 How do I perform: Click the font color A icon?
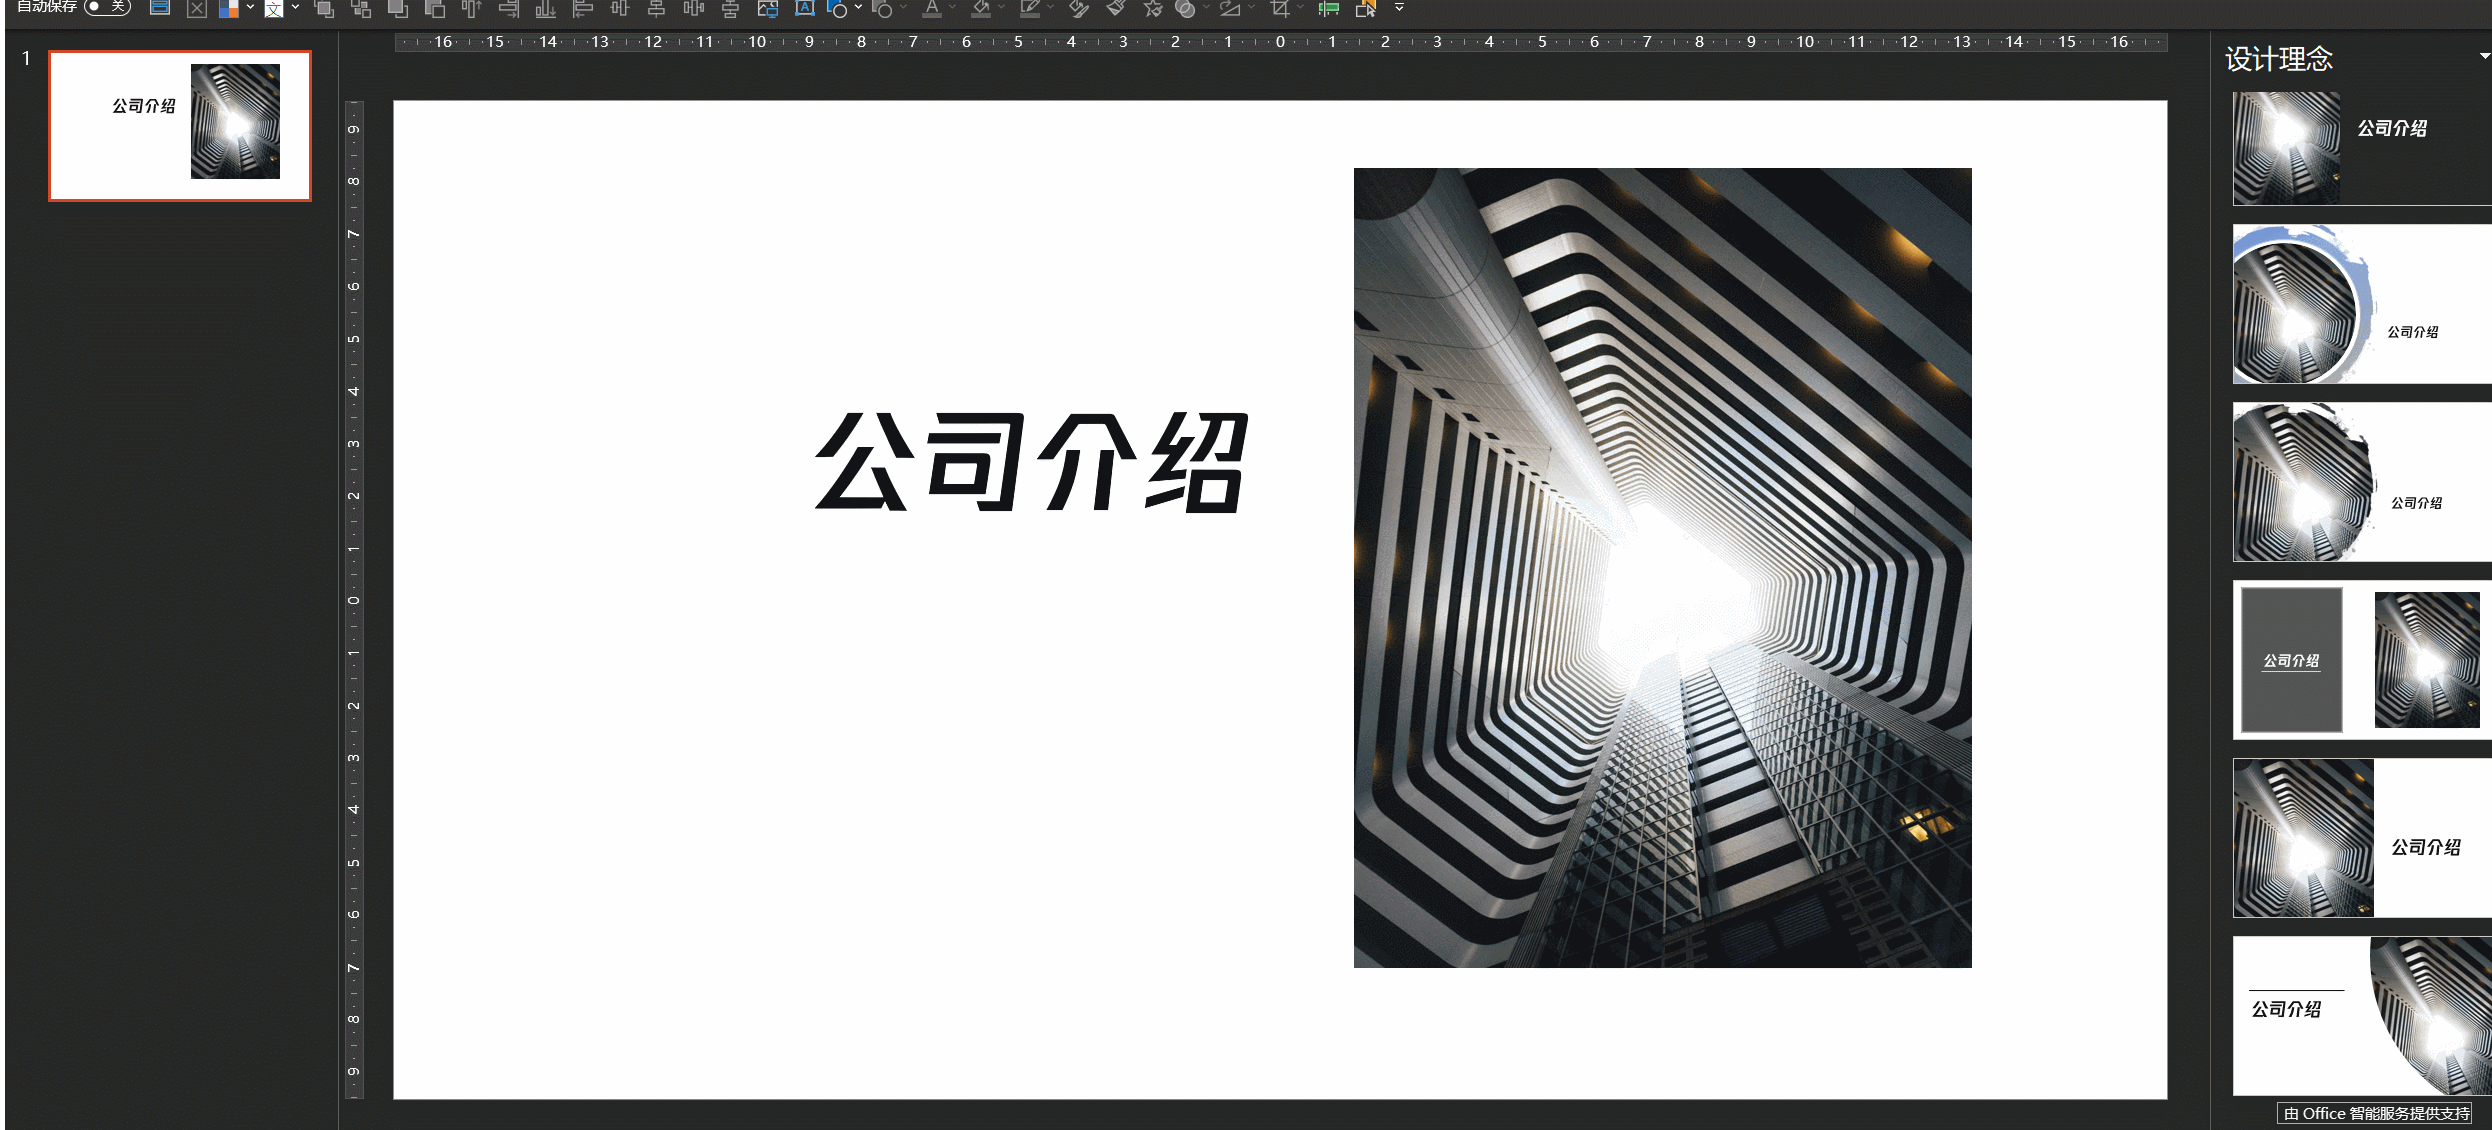tap(931, 9)
